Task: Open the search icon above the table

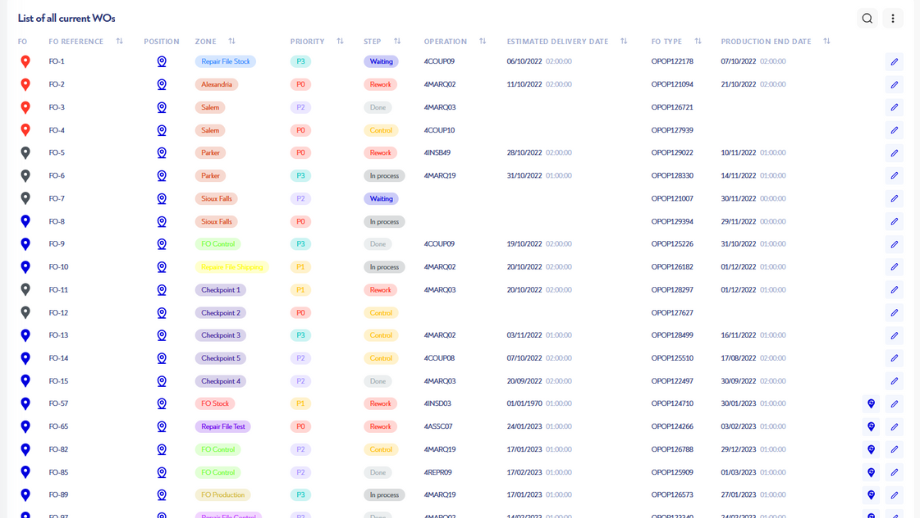Action: tap(867, 18)
